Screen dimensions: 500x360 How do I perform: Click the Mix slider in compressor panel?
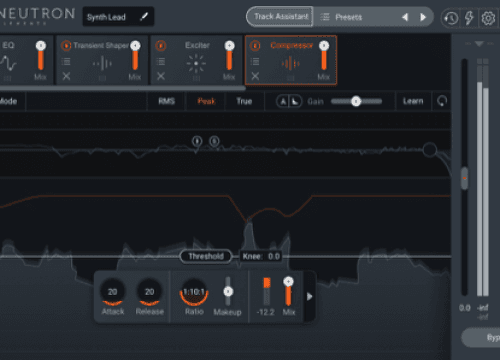click(x=288, y=291)
